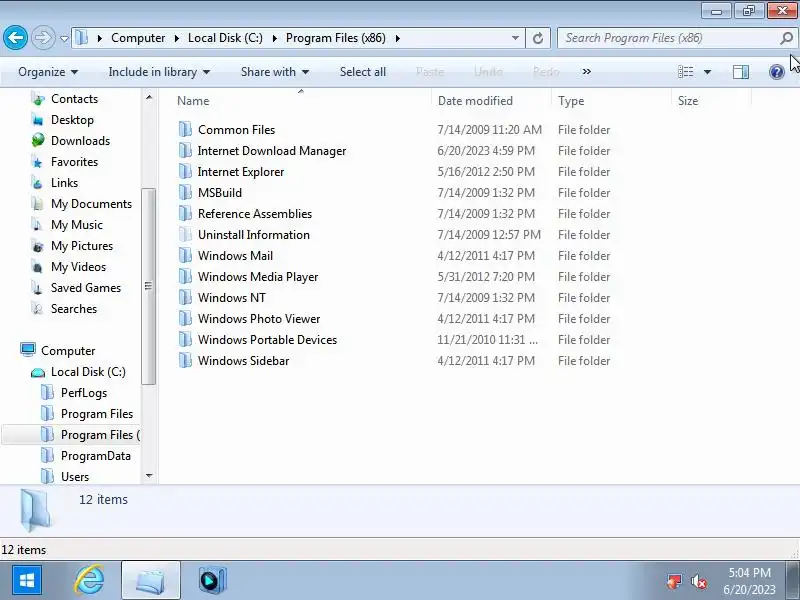
Task: Expand the arrow after Computer breadcrumb
Action: pyautogui.click(x=177, y=38)
